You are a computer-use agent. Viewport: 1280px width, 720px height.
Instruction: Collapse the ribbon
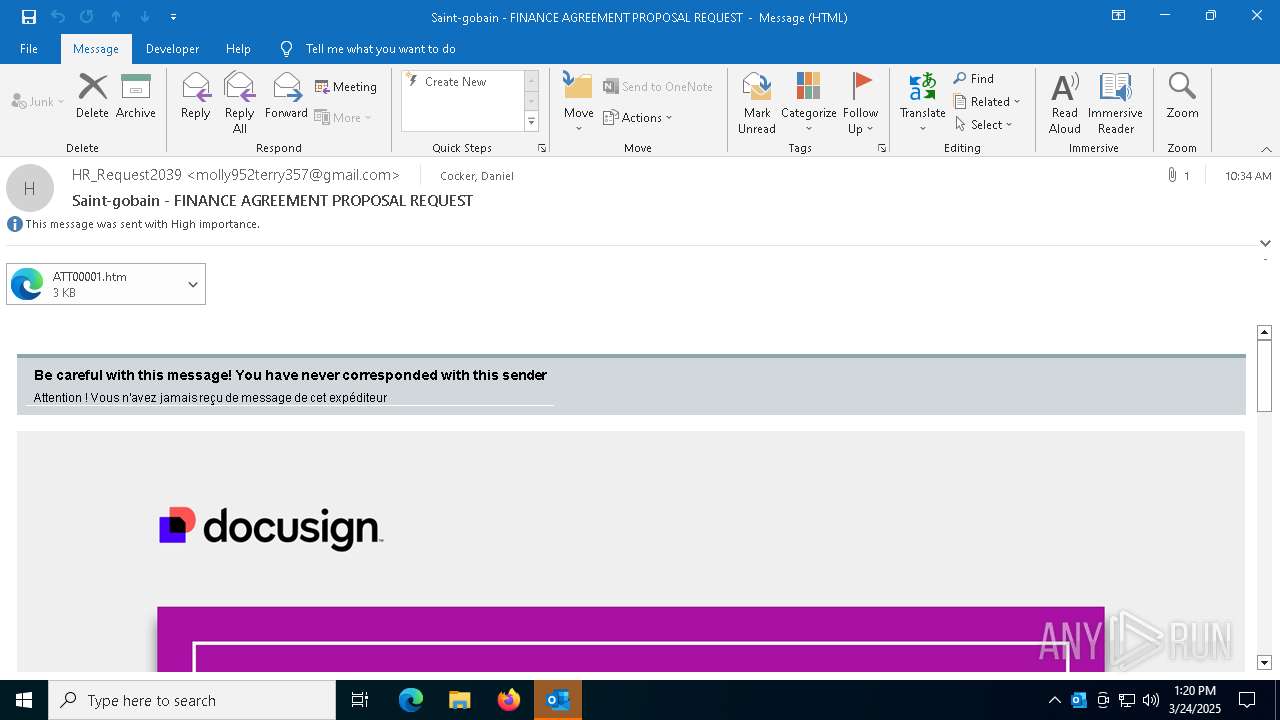(1266, 149)
